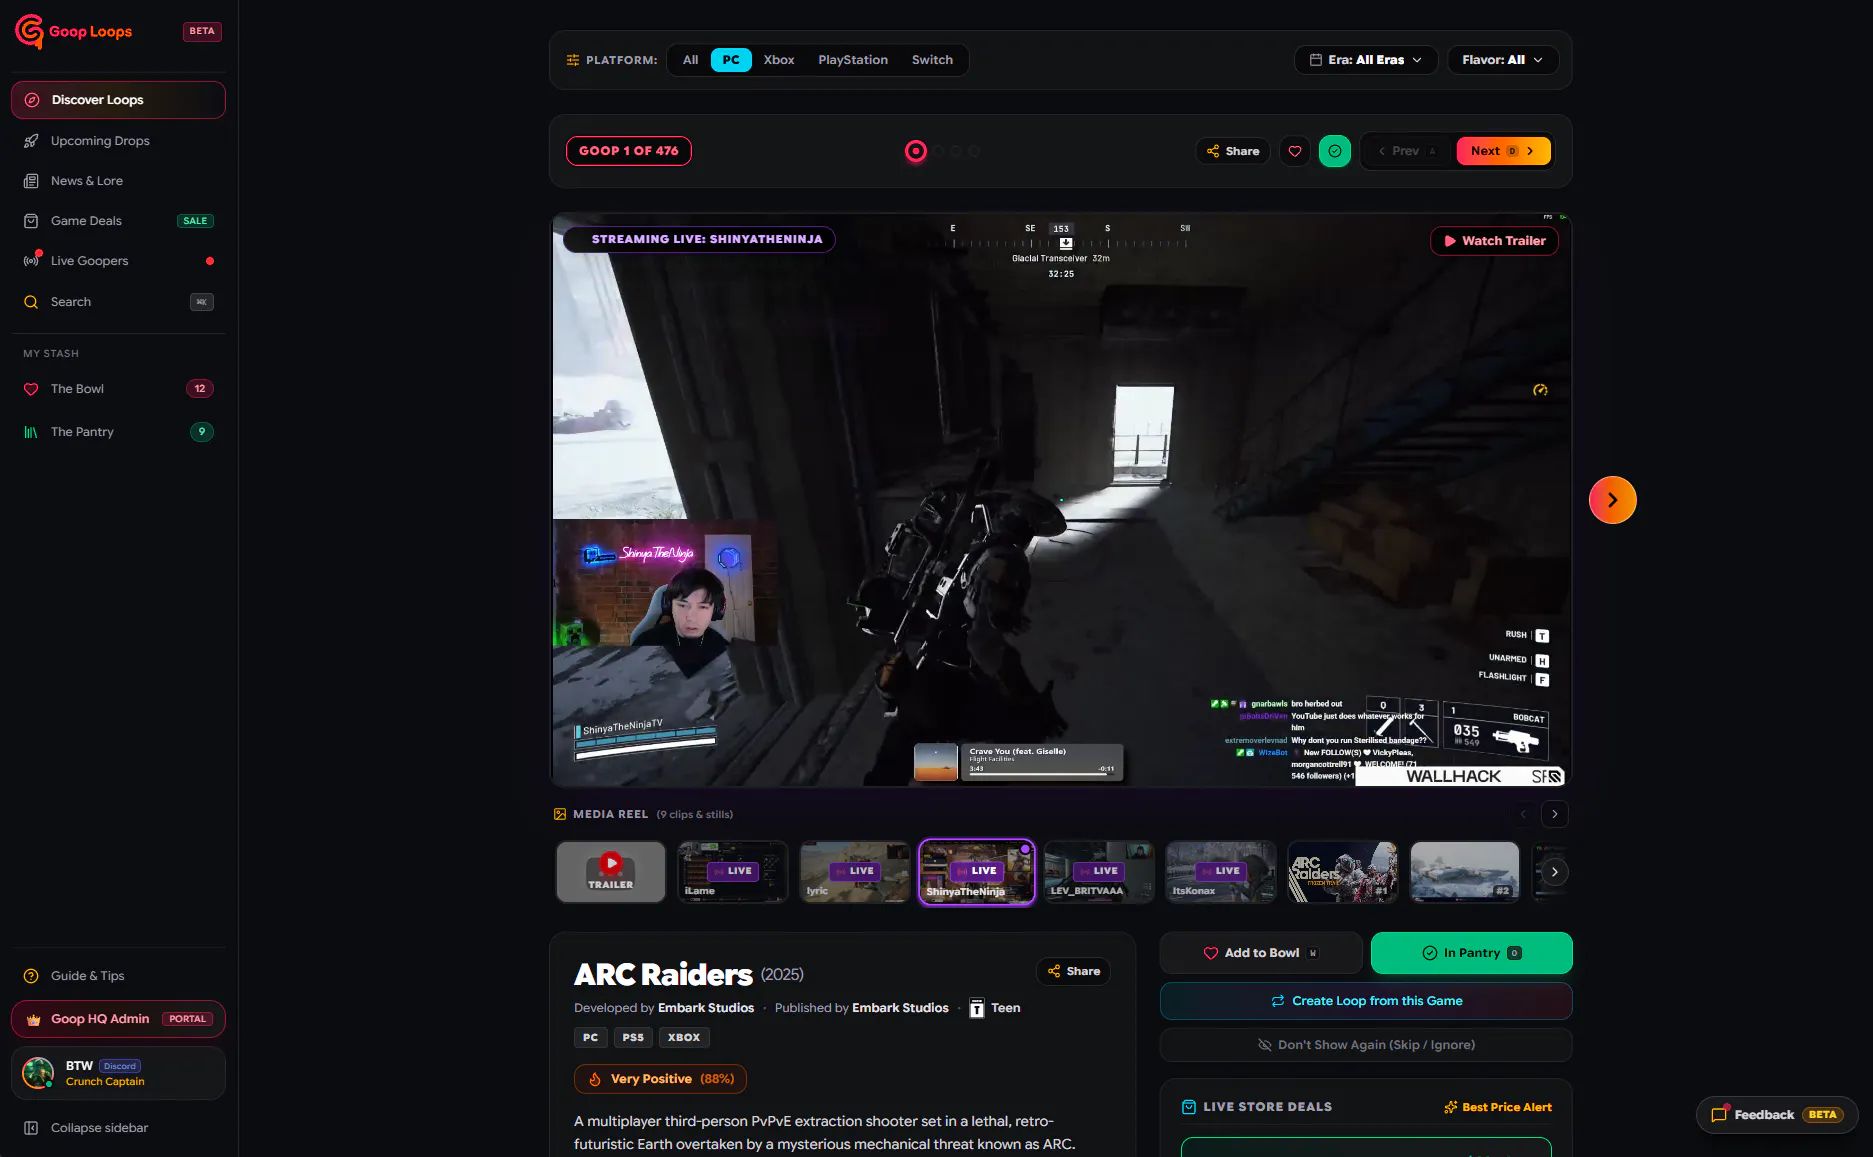Open the Era: All Eras dropdown

(1366, 60)
